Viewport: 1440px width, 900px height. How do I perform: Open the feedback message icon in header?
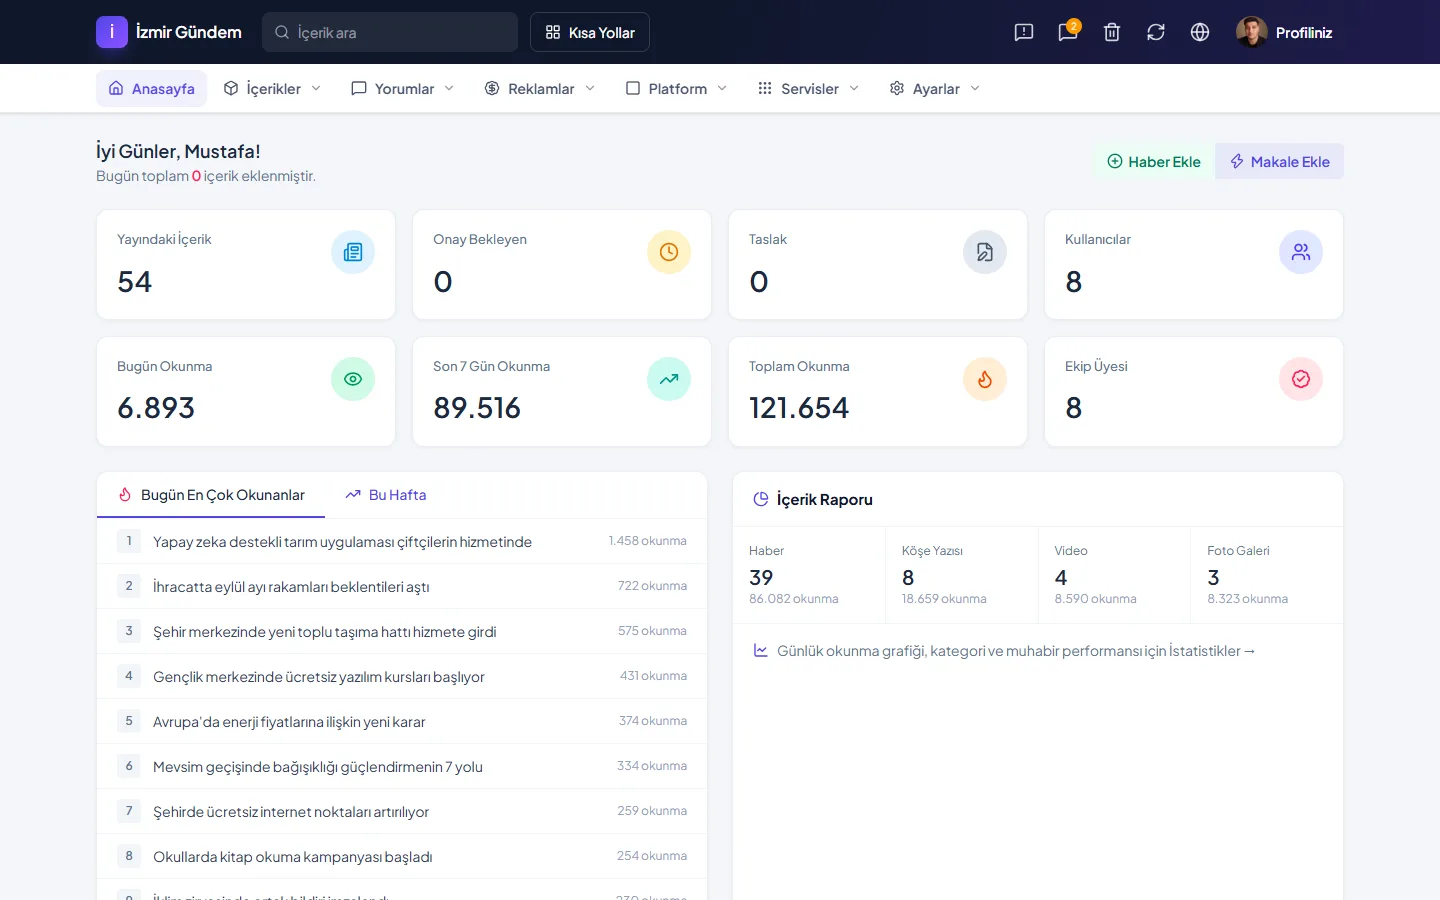[1024, 32]
